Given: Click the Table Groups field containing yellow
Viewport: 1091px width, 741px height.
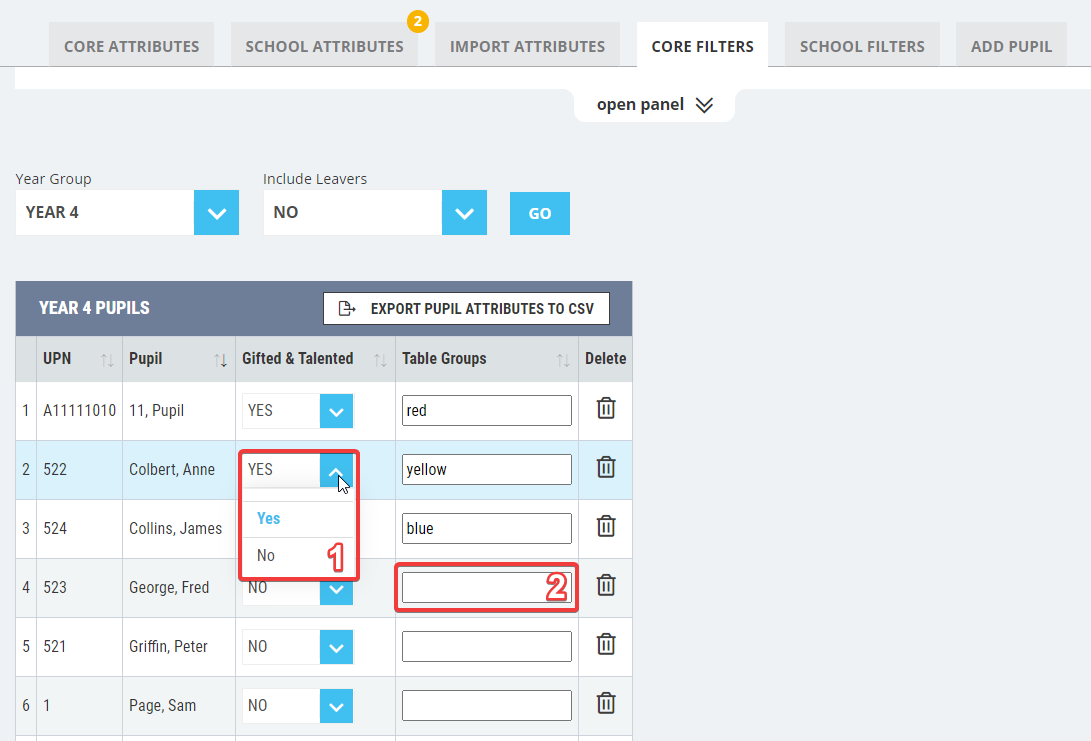Looking at the screenshot, I should [487, 470].
